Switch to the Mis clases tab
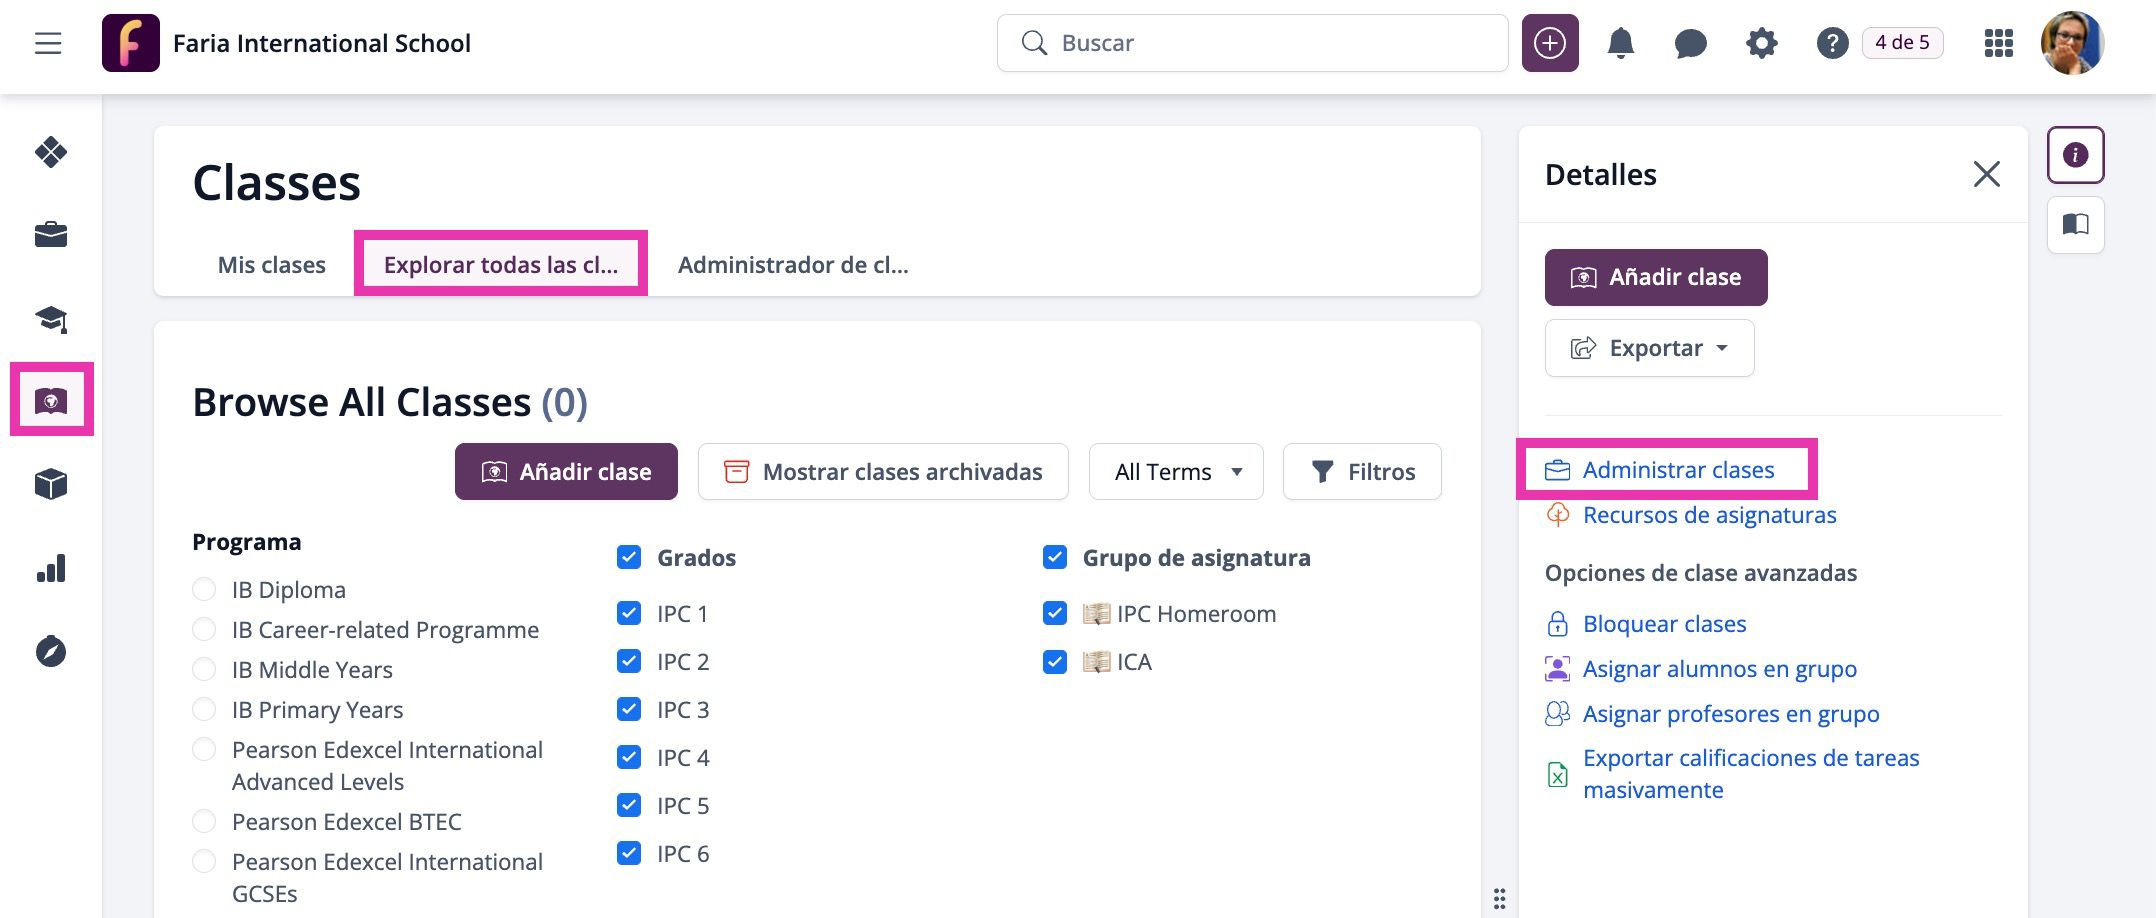 coord(272,265)
